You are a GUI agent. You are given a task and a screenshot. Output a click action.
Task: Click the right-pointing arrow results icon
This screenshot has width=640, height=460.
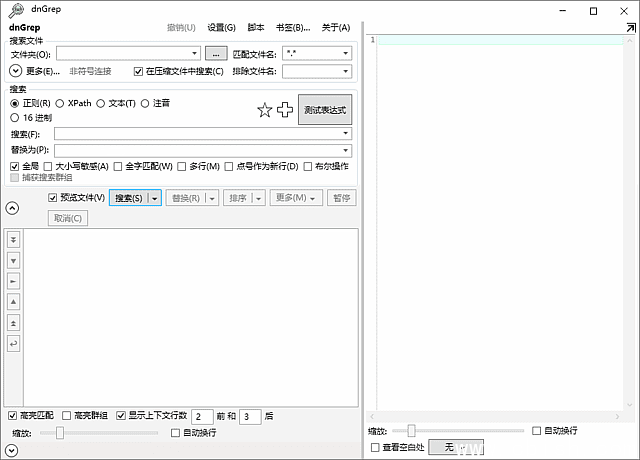pyautogui.click(x=13, y=281)
